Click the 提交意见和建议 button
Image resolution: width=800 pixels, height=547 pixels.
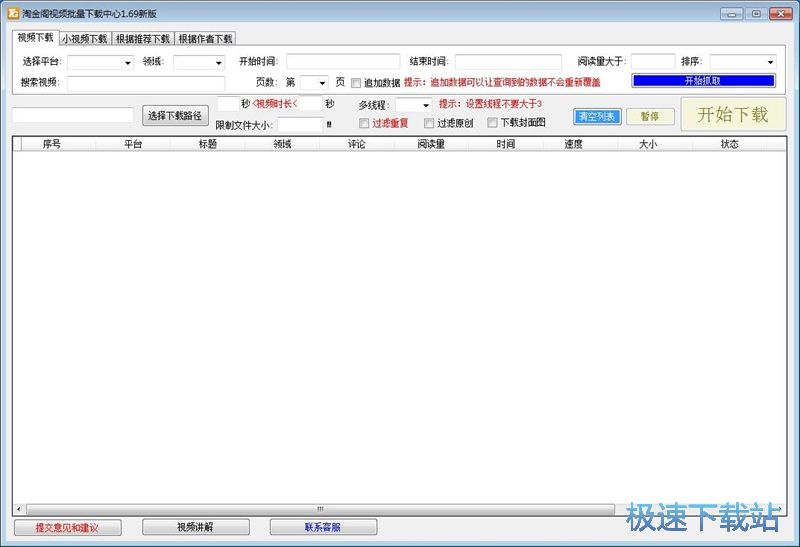click(x=67, y=528)
